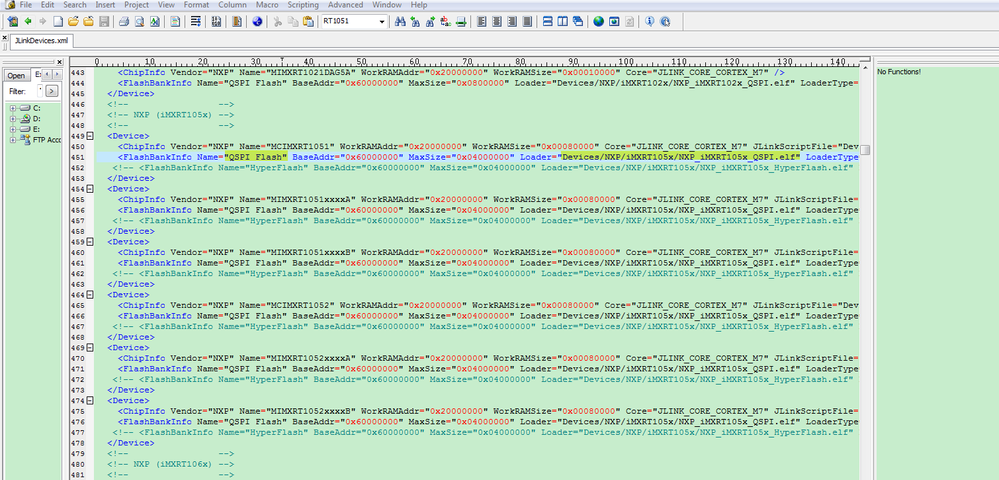Expand the D: drive node
The height and width of the screenshot is (480, 999).
coord(13,119)
